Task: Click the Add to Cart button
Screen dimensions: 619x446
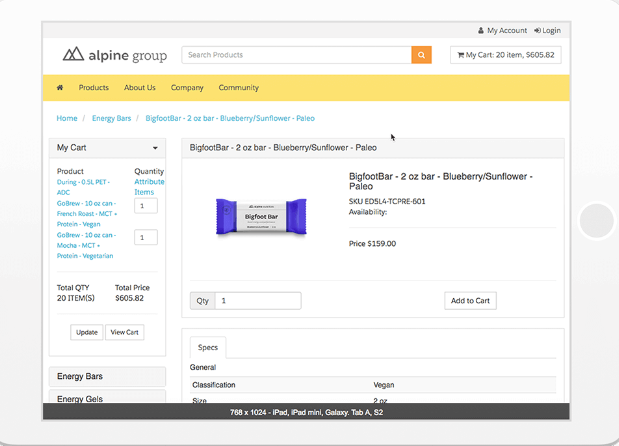Action: 470,300
